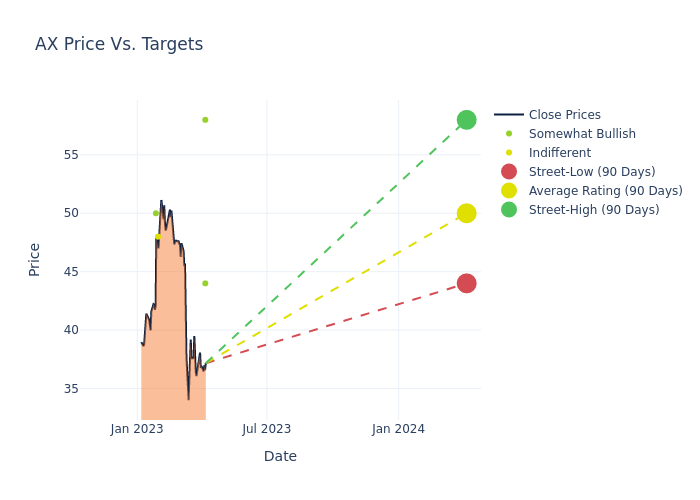Toggle the Close Prices legend entry
Viewport: 700px width, 500px height.
564,115
